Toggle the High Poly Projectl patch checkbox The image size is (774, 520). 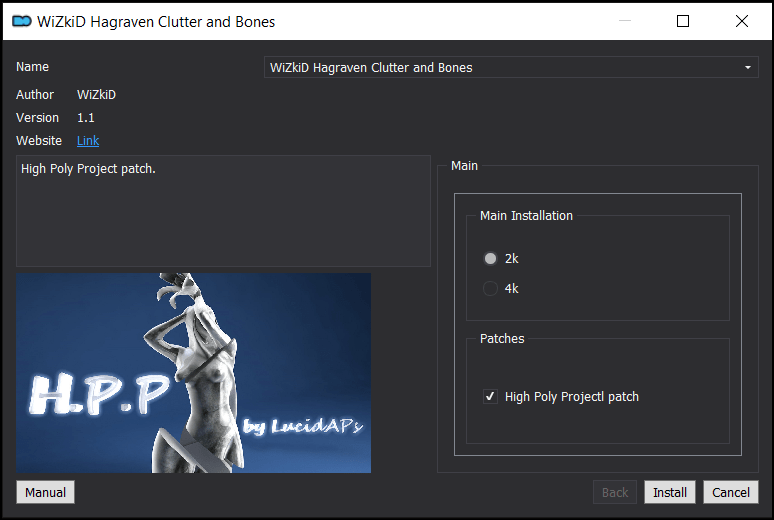(x=490, y=397)
